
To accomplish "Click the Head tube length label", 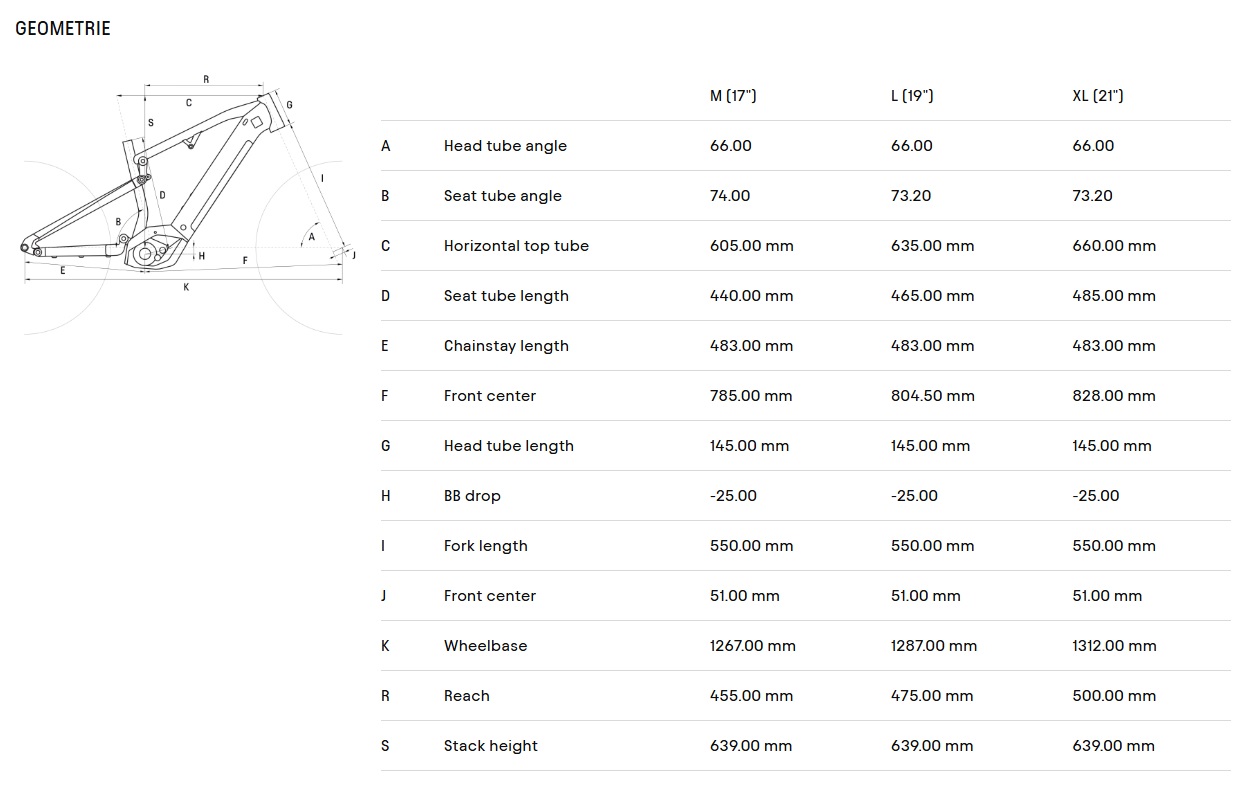I will [x=509, y=446].
